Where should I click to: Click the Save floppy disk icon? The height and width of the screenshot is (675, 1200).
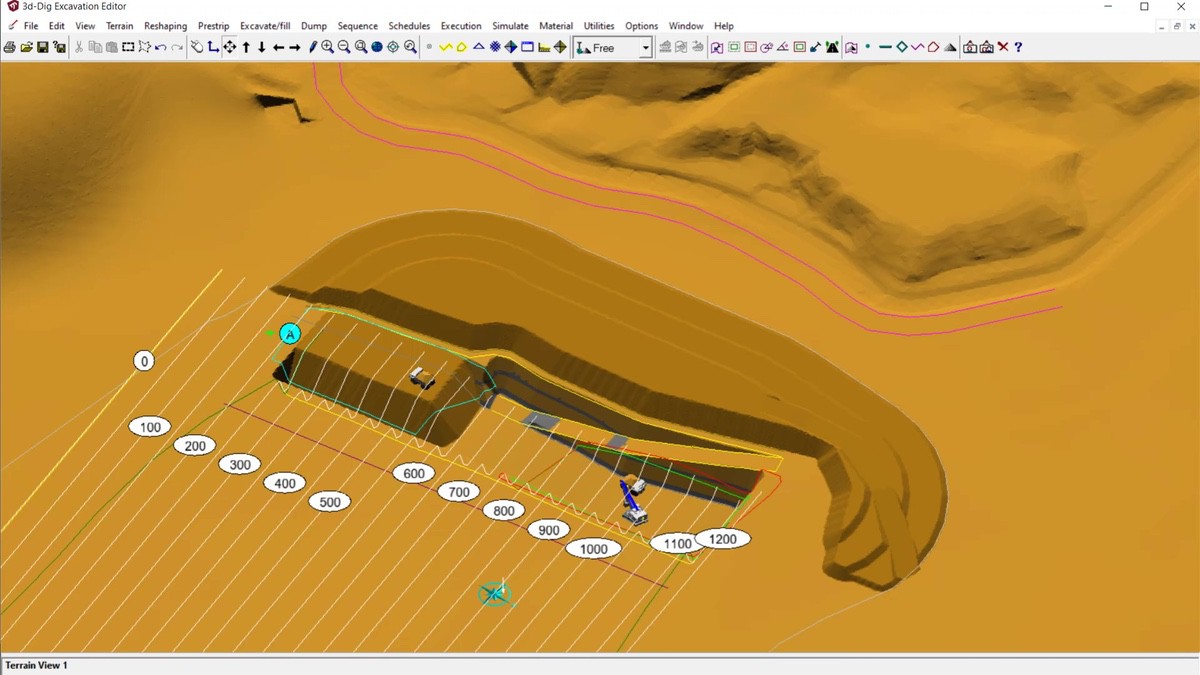[43, 47]
